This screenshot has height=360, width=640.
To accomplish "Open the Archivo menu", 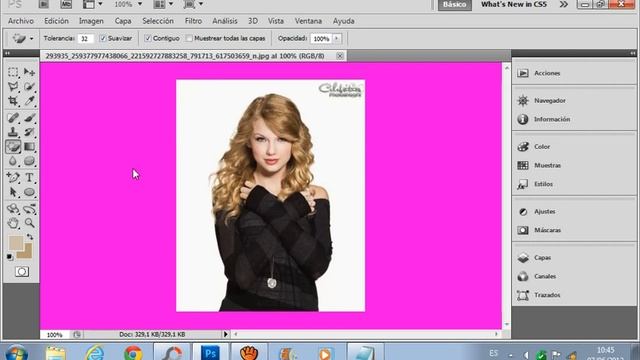I will coord(21,21).
